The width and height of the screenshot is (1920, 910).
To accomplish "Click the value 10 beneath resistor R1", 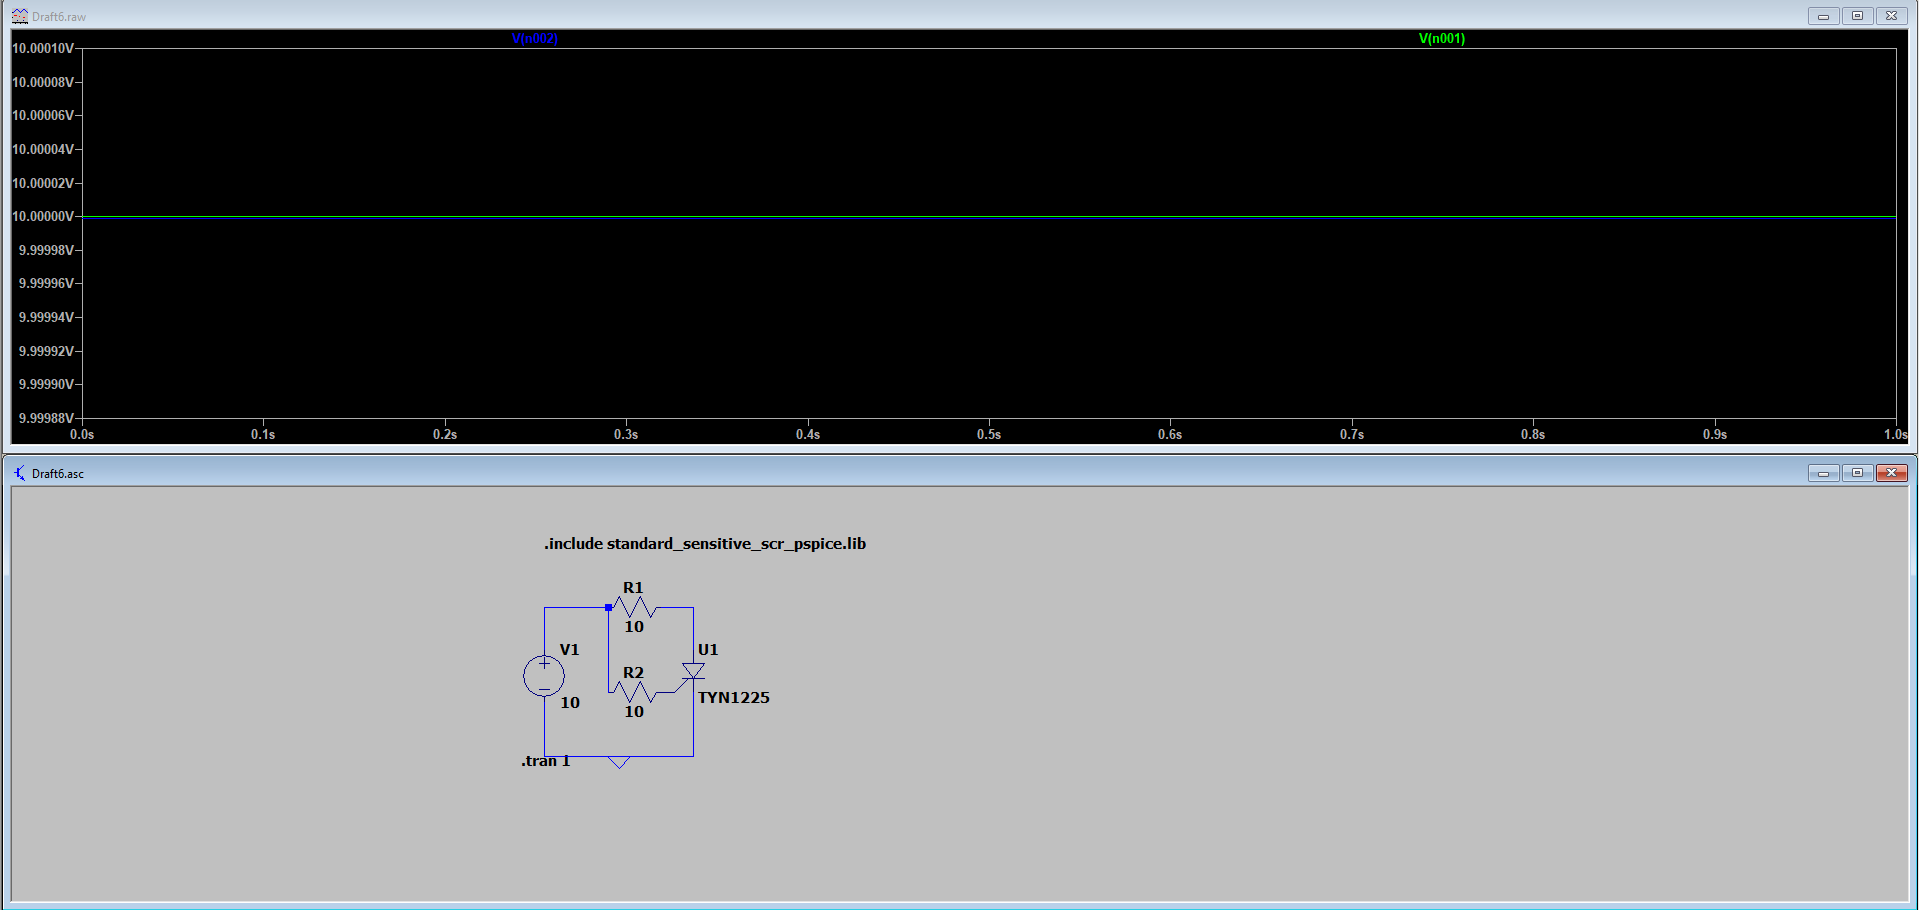I will [634, 627].
